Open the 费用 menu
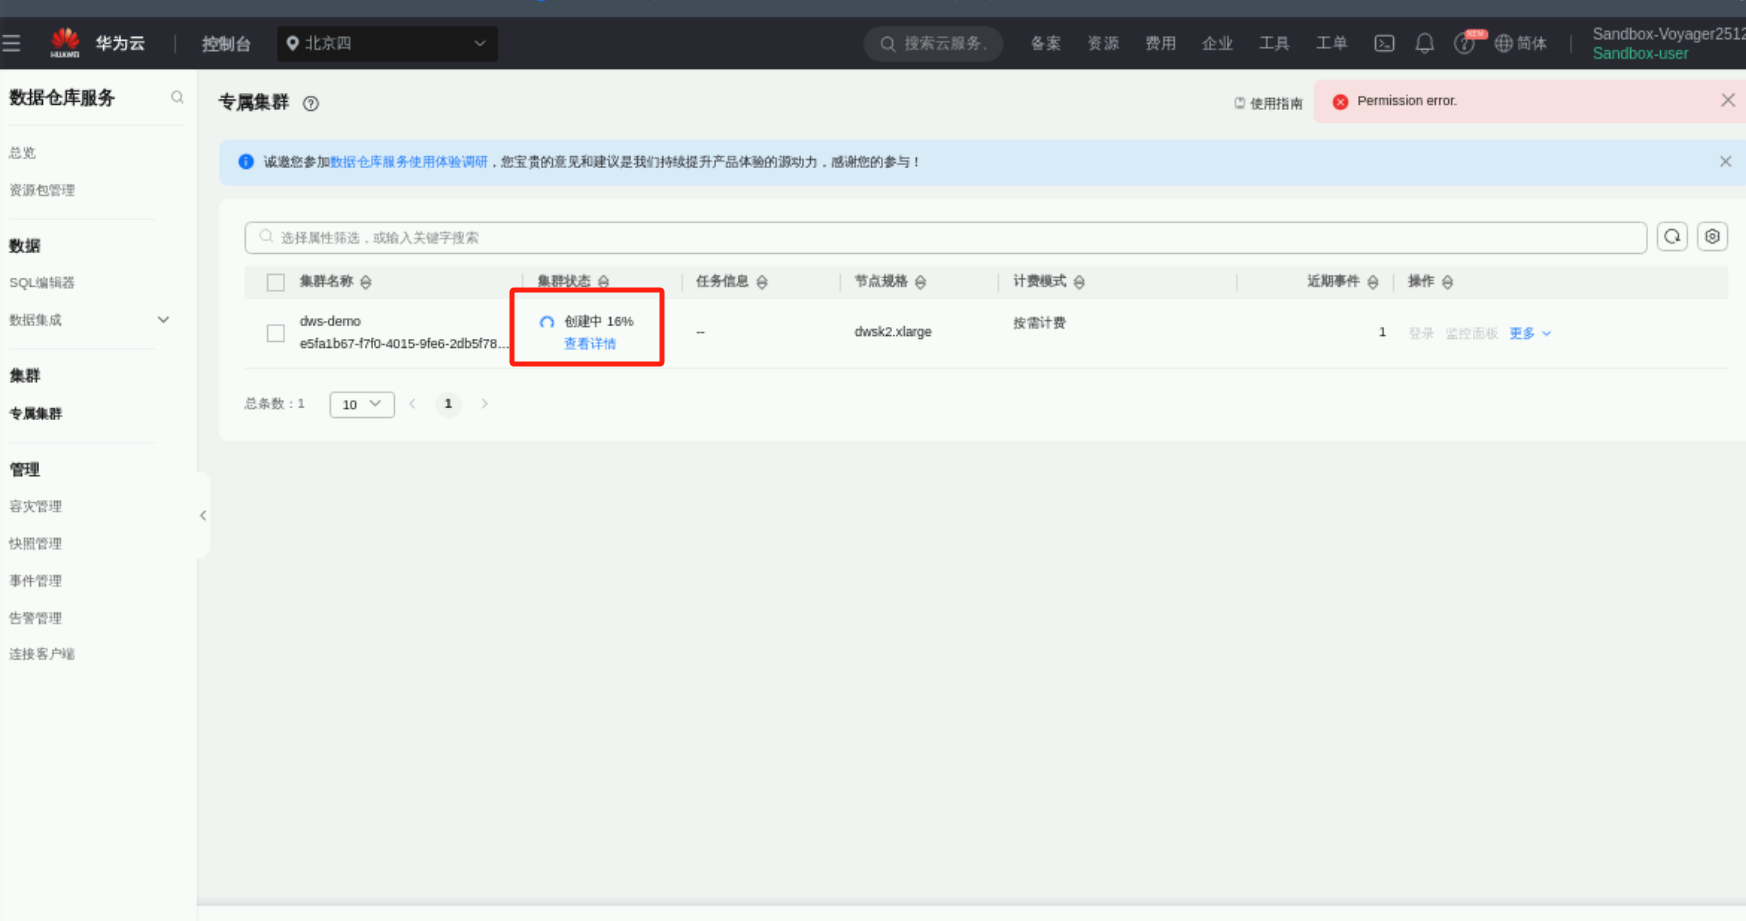The width and height of the screenshot is (1746, 921). click(1160, 43)
